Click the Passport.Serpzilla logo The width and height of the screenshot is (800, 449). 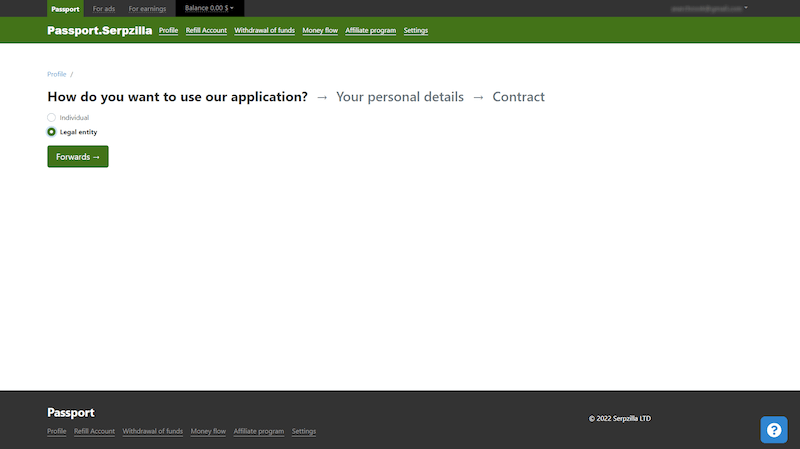99,31
